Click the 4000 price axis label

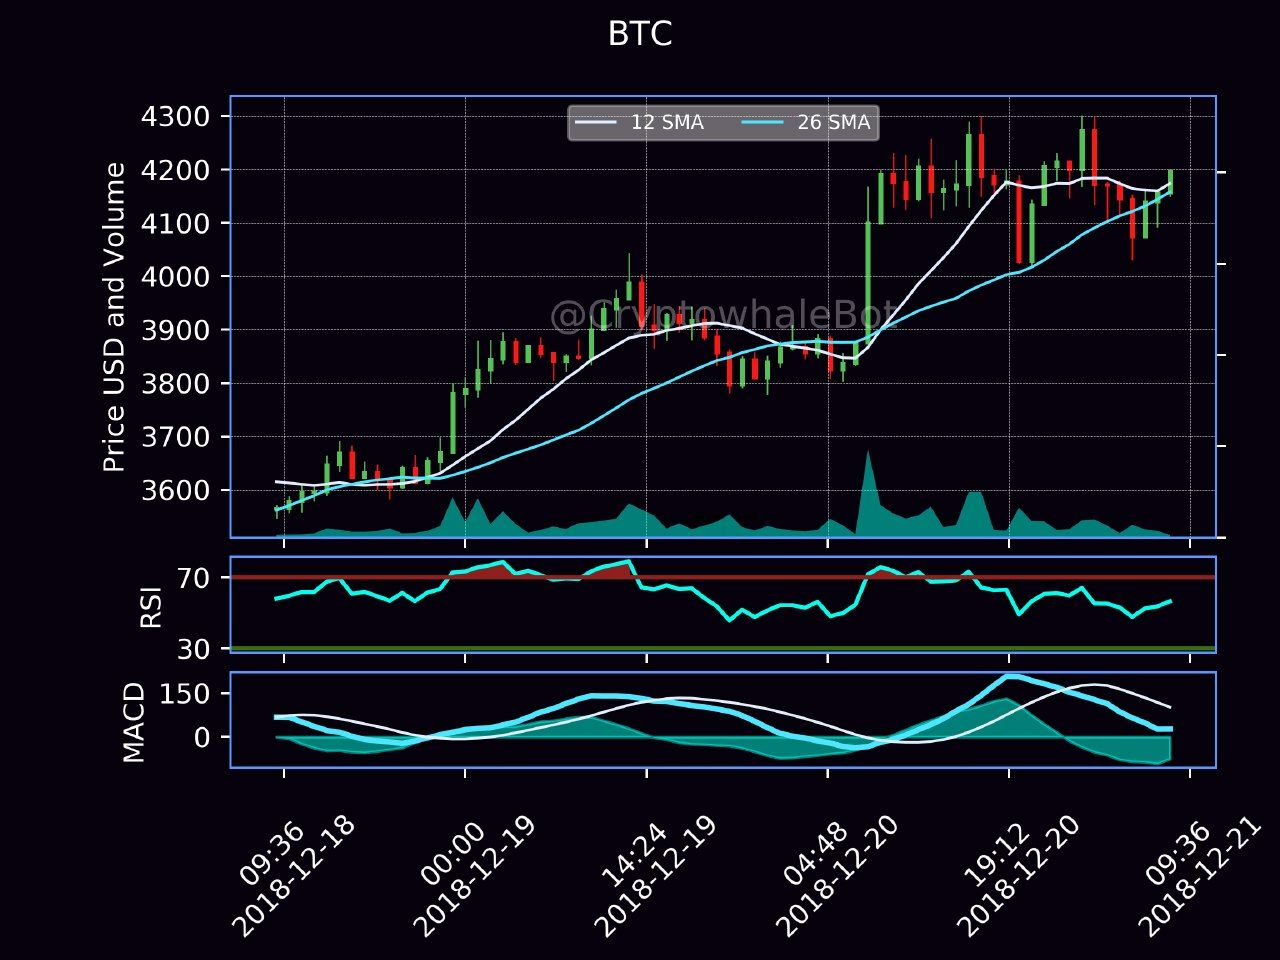point(178,277)
